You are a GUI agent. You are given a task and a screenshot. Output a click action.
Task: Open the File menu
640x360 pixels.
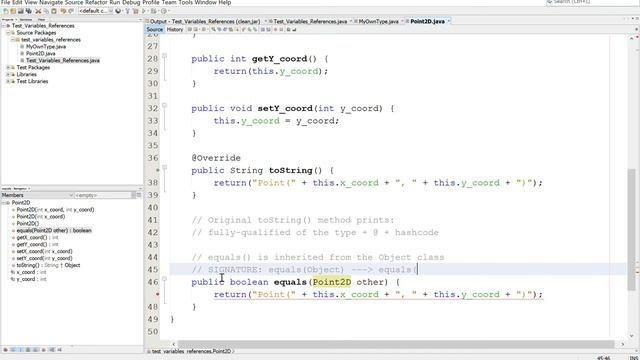(5, 2)
